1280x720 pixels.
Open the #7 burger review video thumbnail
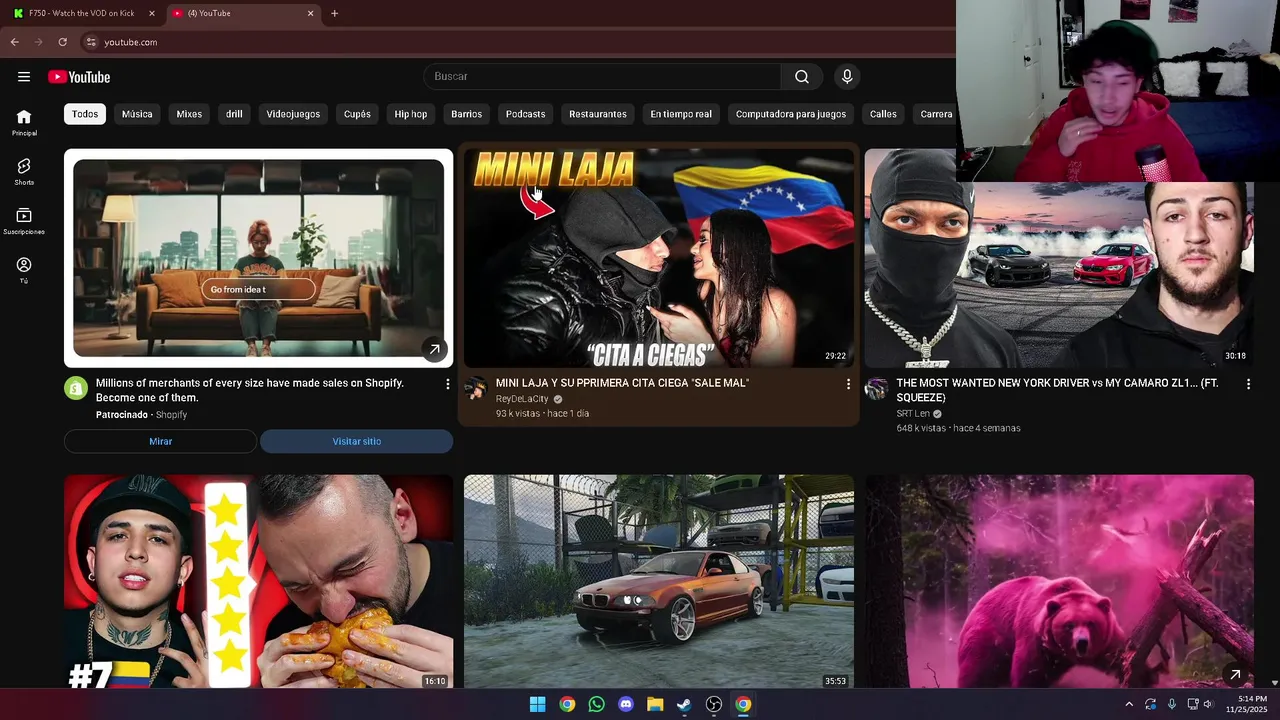(258, 581)
